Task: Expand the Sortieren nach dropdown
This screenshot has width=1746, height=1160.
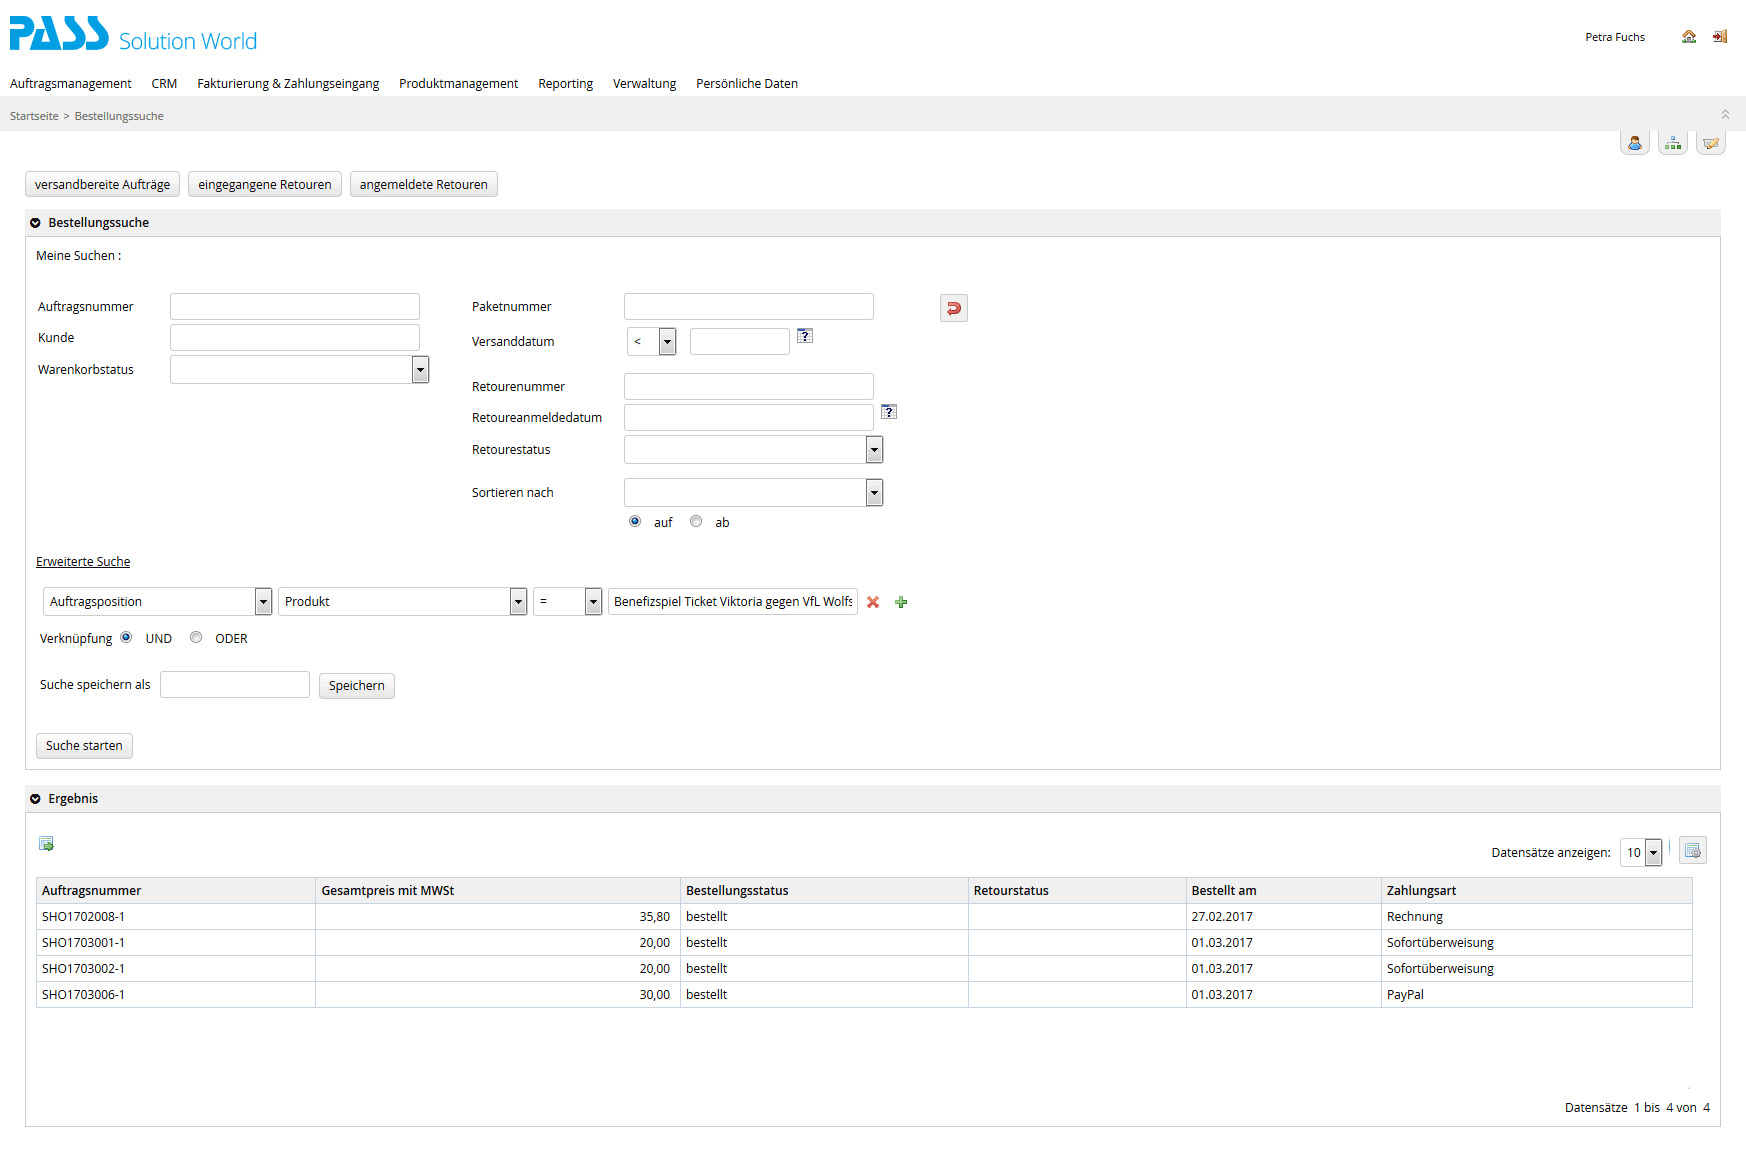Action: point(874,493)
